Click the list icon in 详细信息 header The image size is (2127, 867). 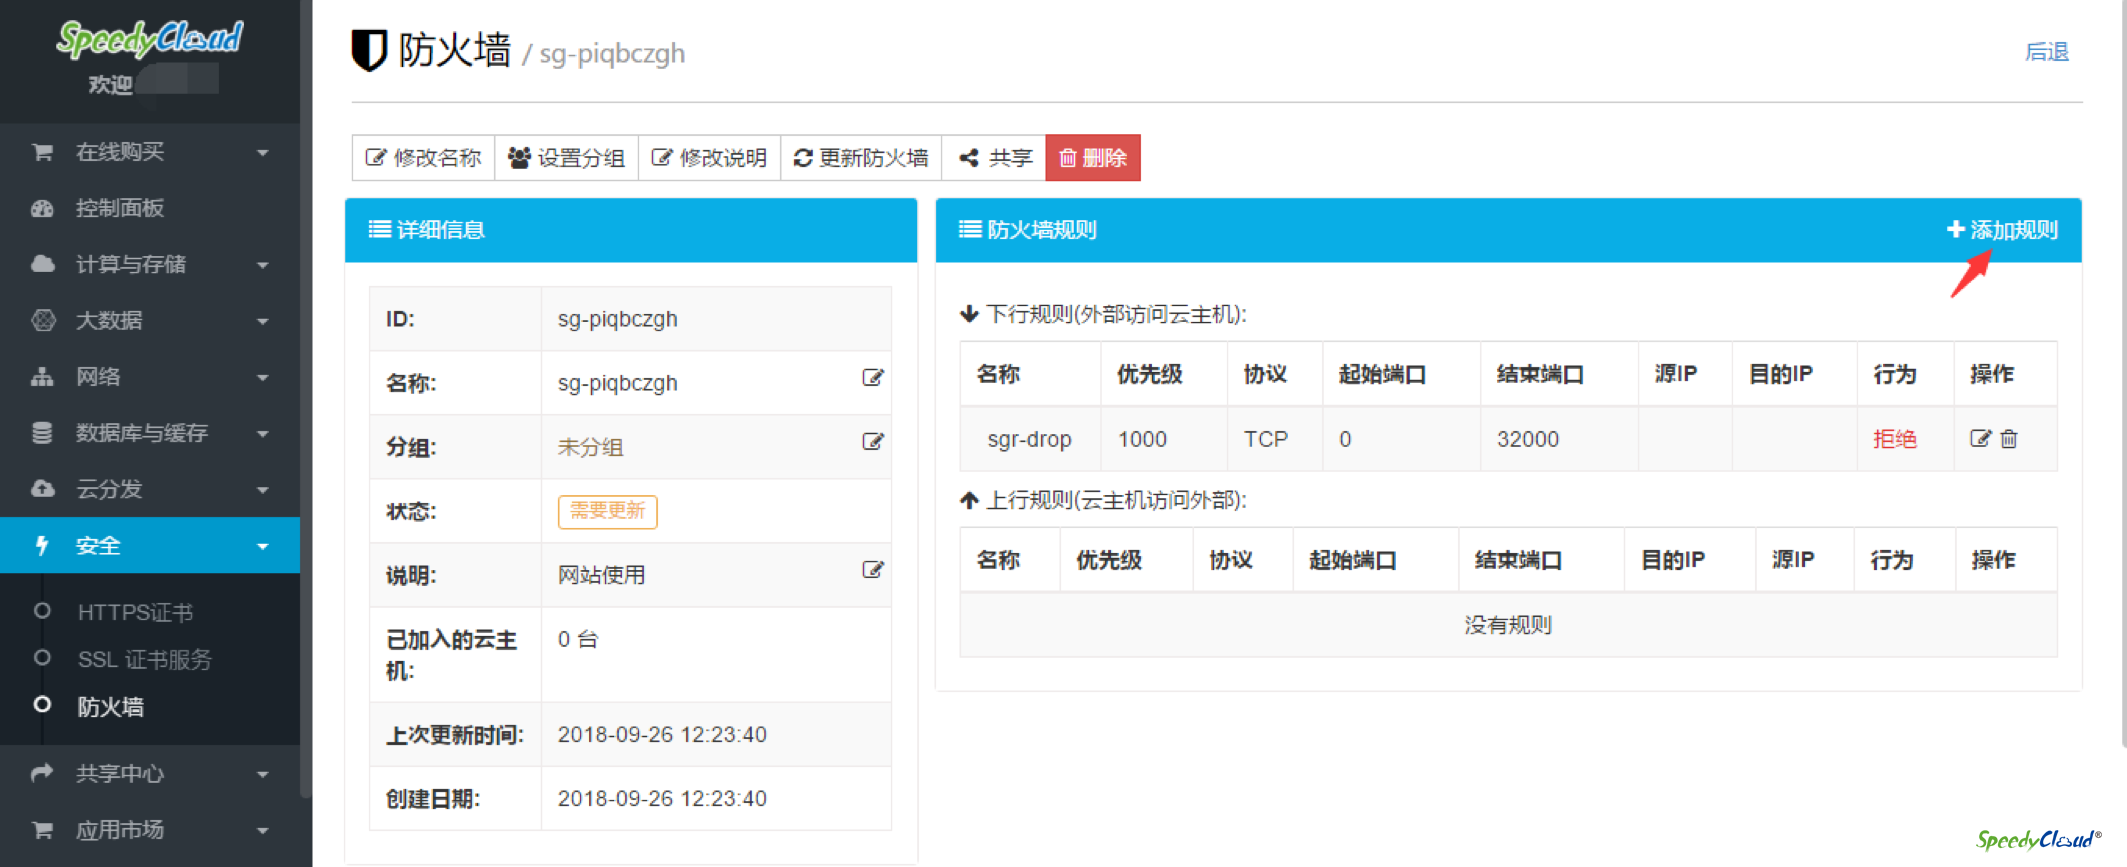coord(379,229)
